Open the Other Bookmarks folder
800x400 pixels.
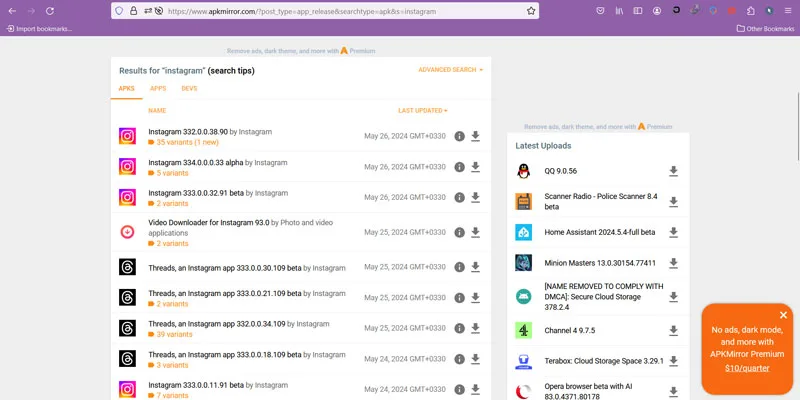(765, 29)
